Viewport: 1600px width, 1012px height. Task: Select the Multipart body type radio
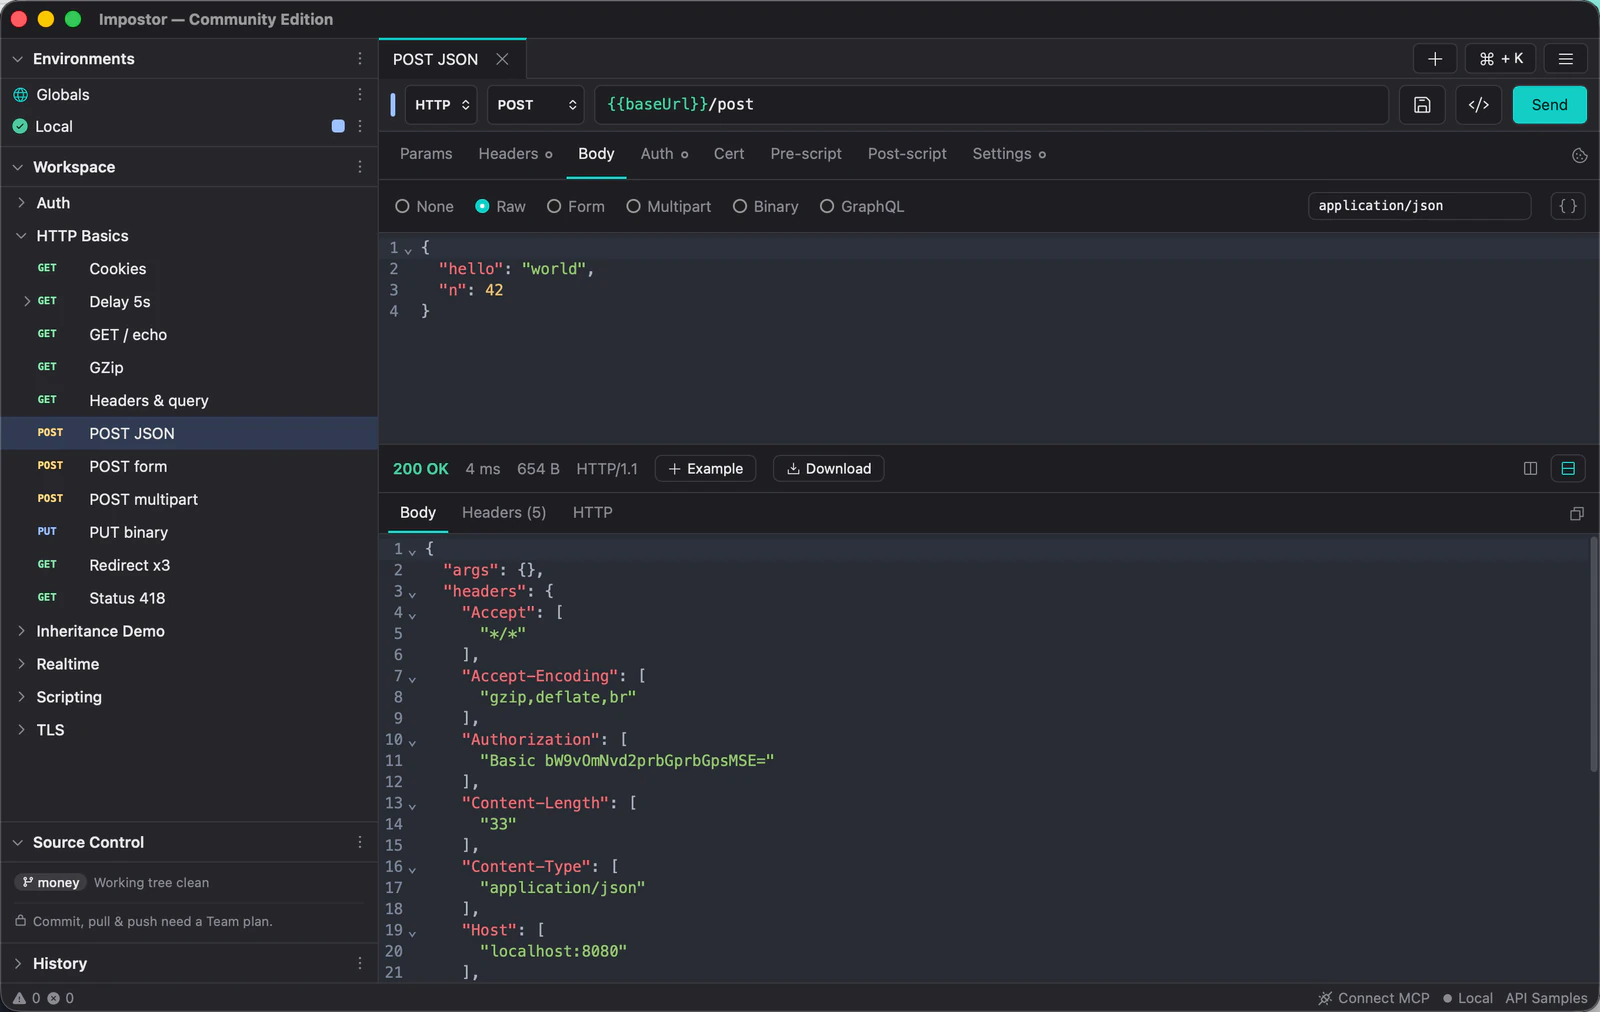(x=633, y=206)
